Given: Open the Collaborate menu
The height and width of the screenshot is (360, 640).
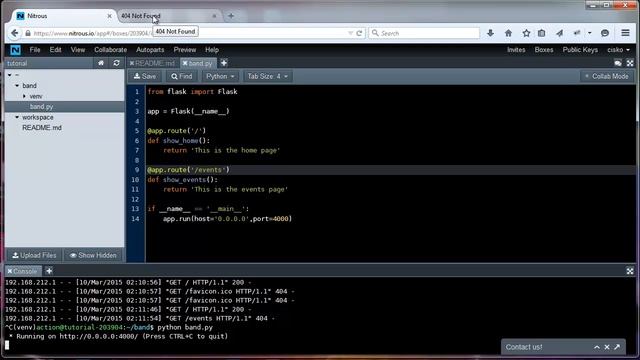Looking at the screenshot, I should tap(111, 50).
